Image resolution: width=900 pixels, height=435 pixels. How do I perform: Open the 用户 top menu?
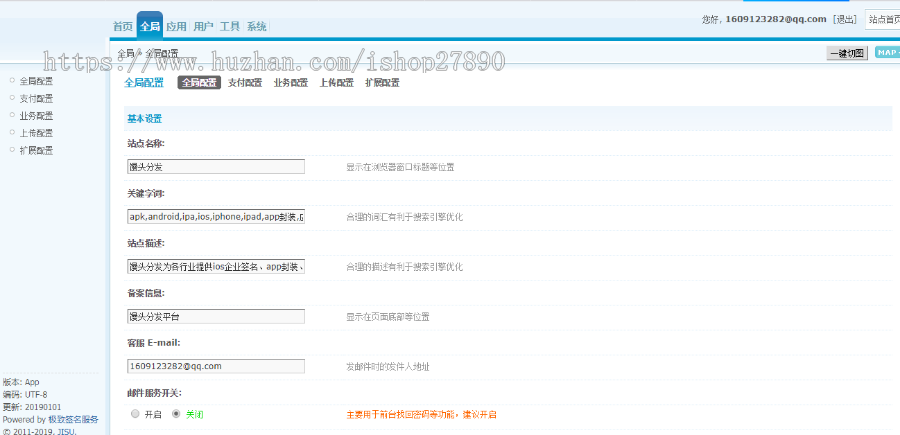coord(203,26)
